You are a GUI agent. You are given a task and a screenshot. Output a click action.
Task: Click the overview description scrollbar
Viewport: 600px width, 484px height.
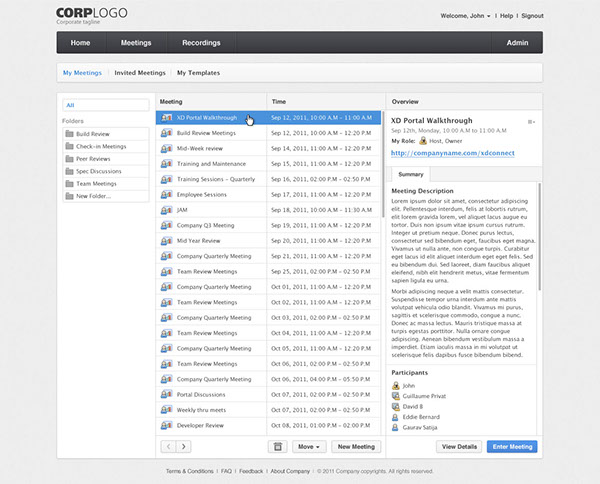pos(540,236)
